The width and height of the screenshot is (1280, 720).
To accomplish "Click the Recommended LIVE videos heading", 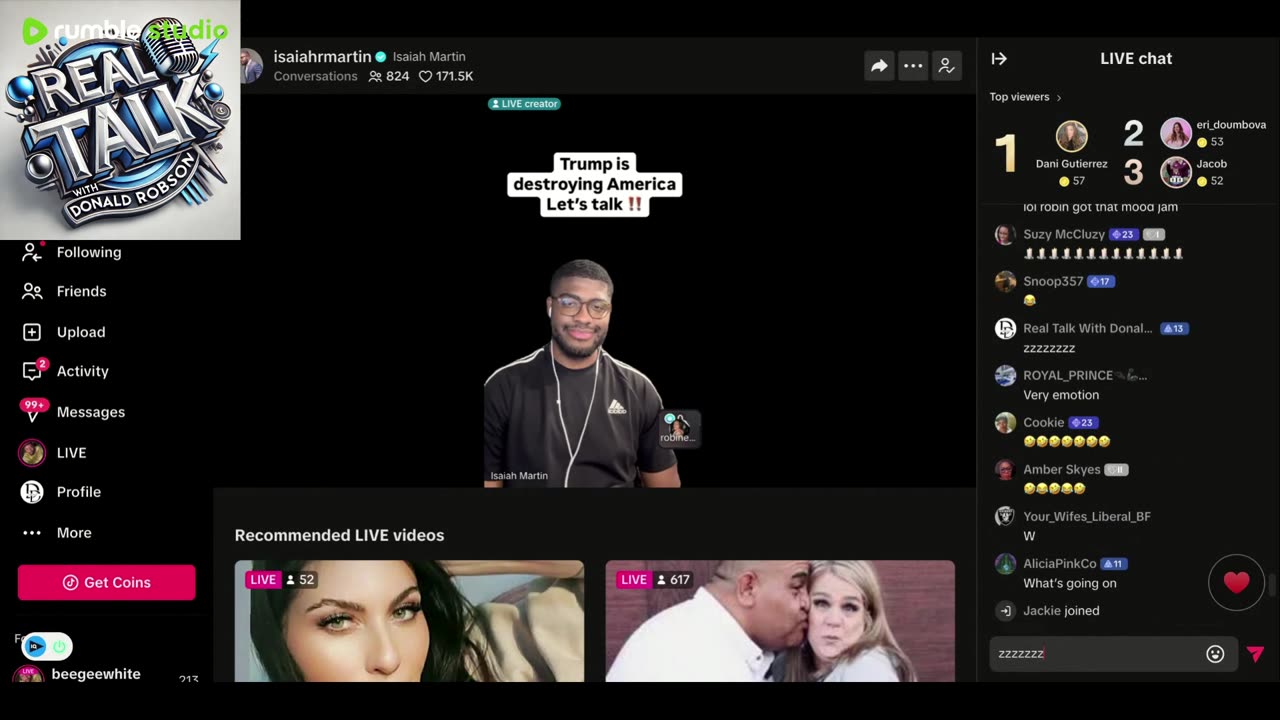I will pyautogui.click(x=339, y=536).
